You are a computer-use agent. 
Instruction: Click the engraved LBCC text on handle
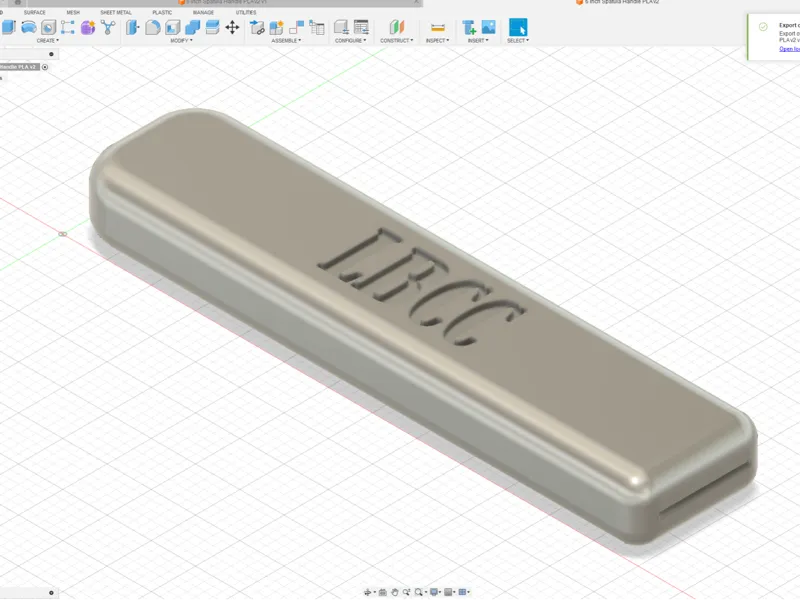421,287
